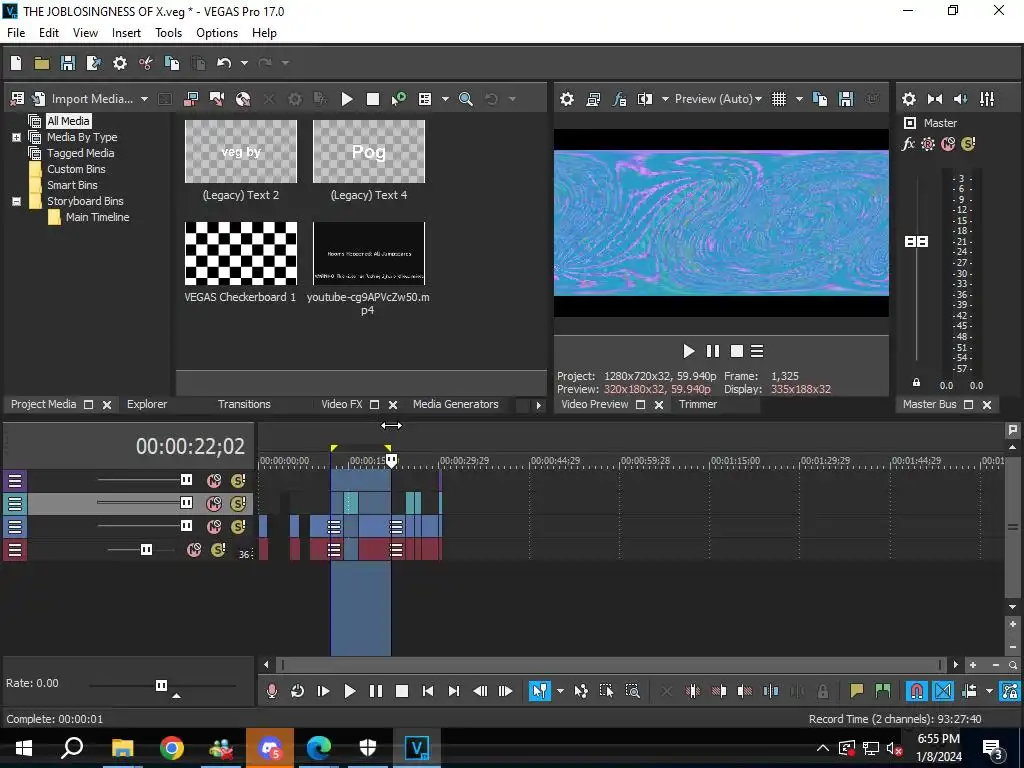This screenshot has width=1024, height=768.
Task: Expand the Media By Type node
Action: coord(16,137)
